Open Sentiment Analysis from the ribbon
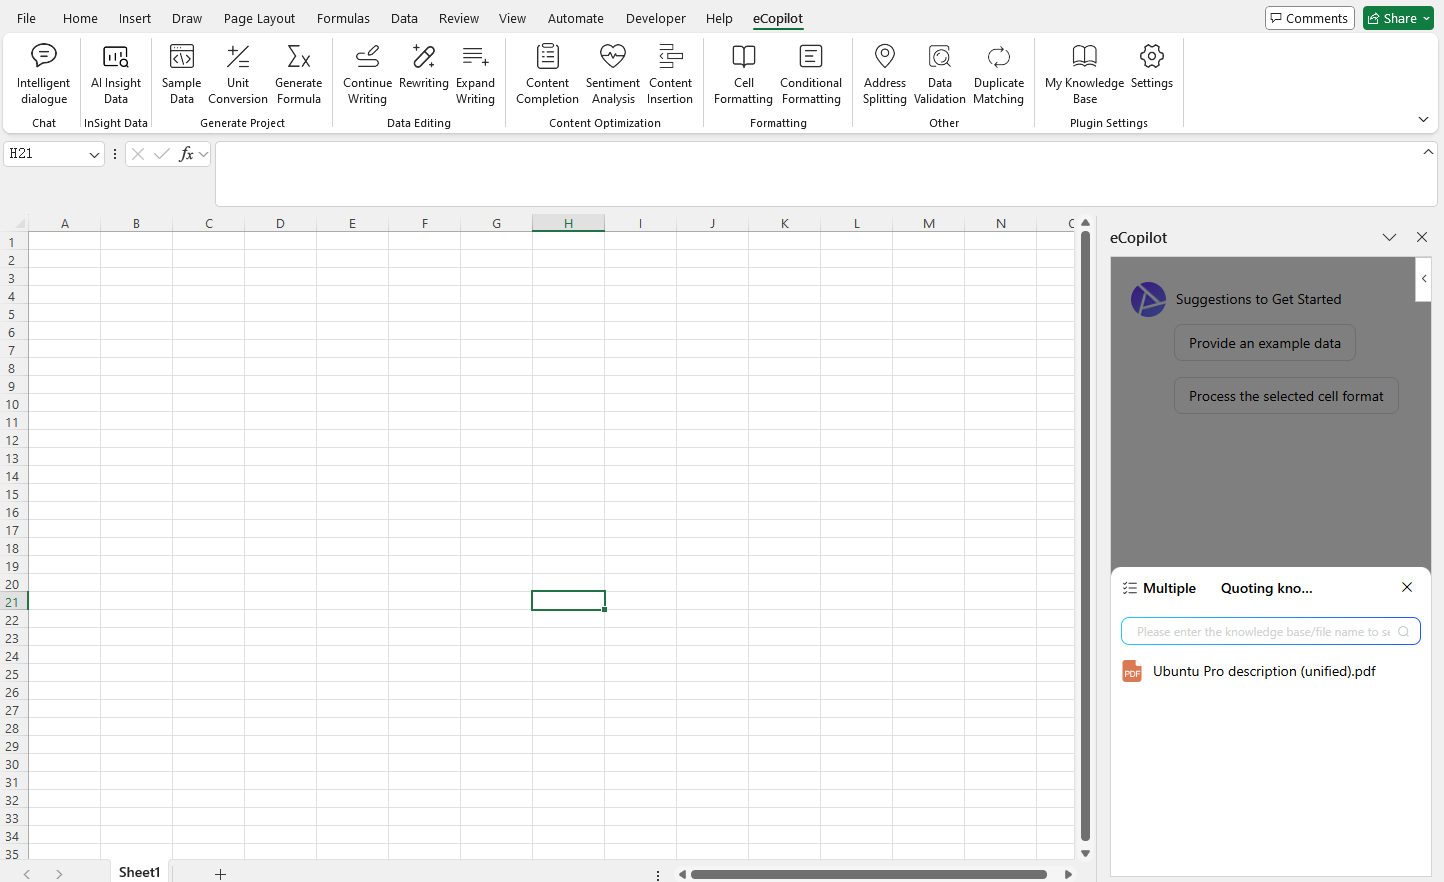1444x882 pixels. [613, 73]
